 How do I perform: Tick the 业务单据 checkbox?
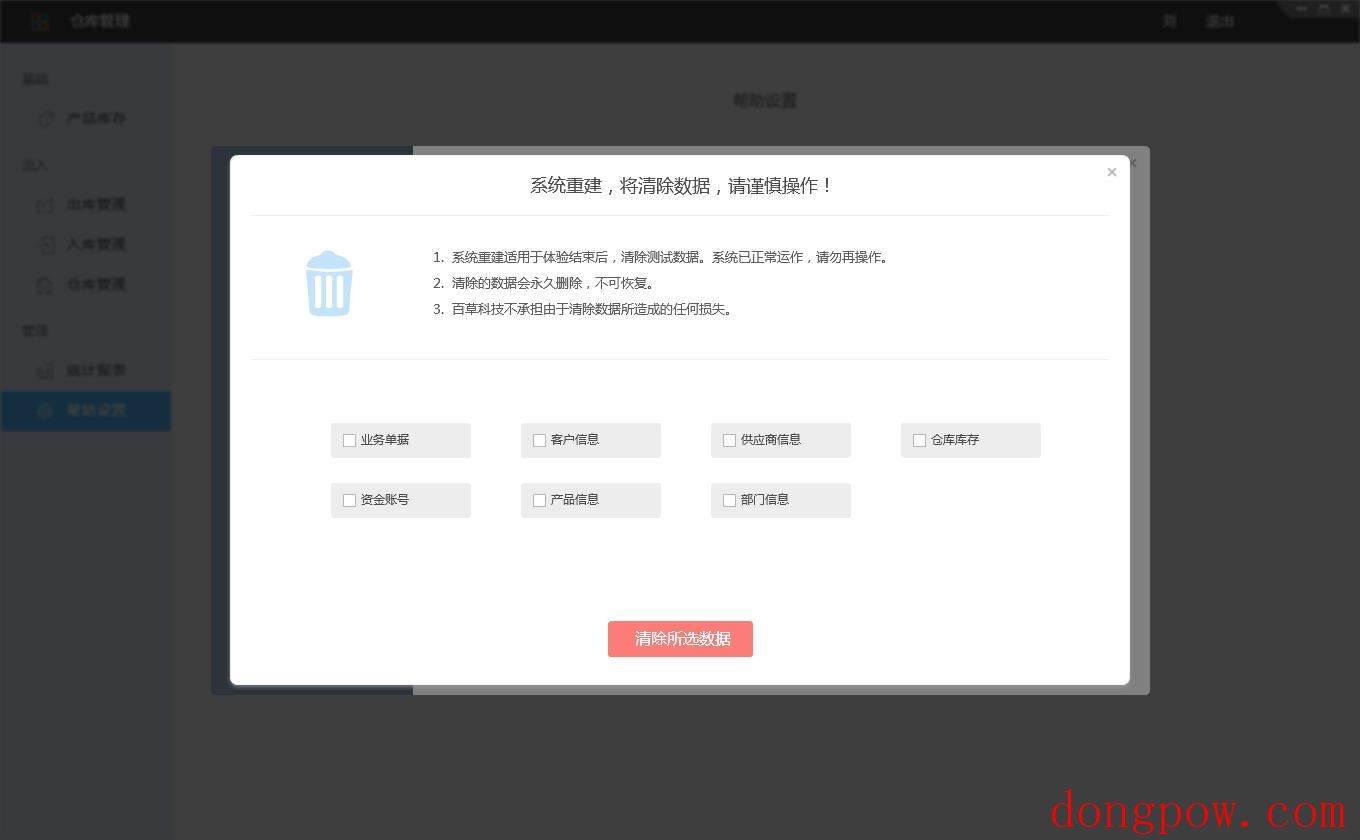349,440
